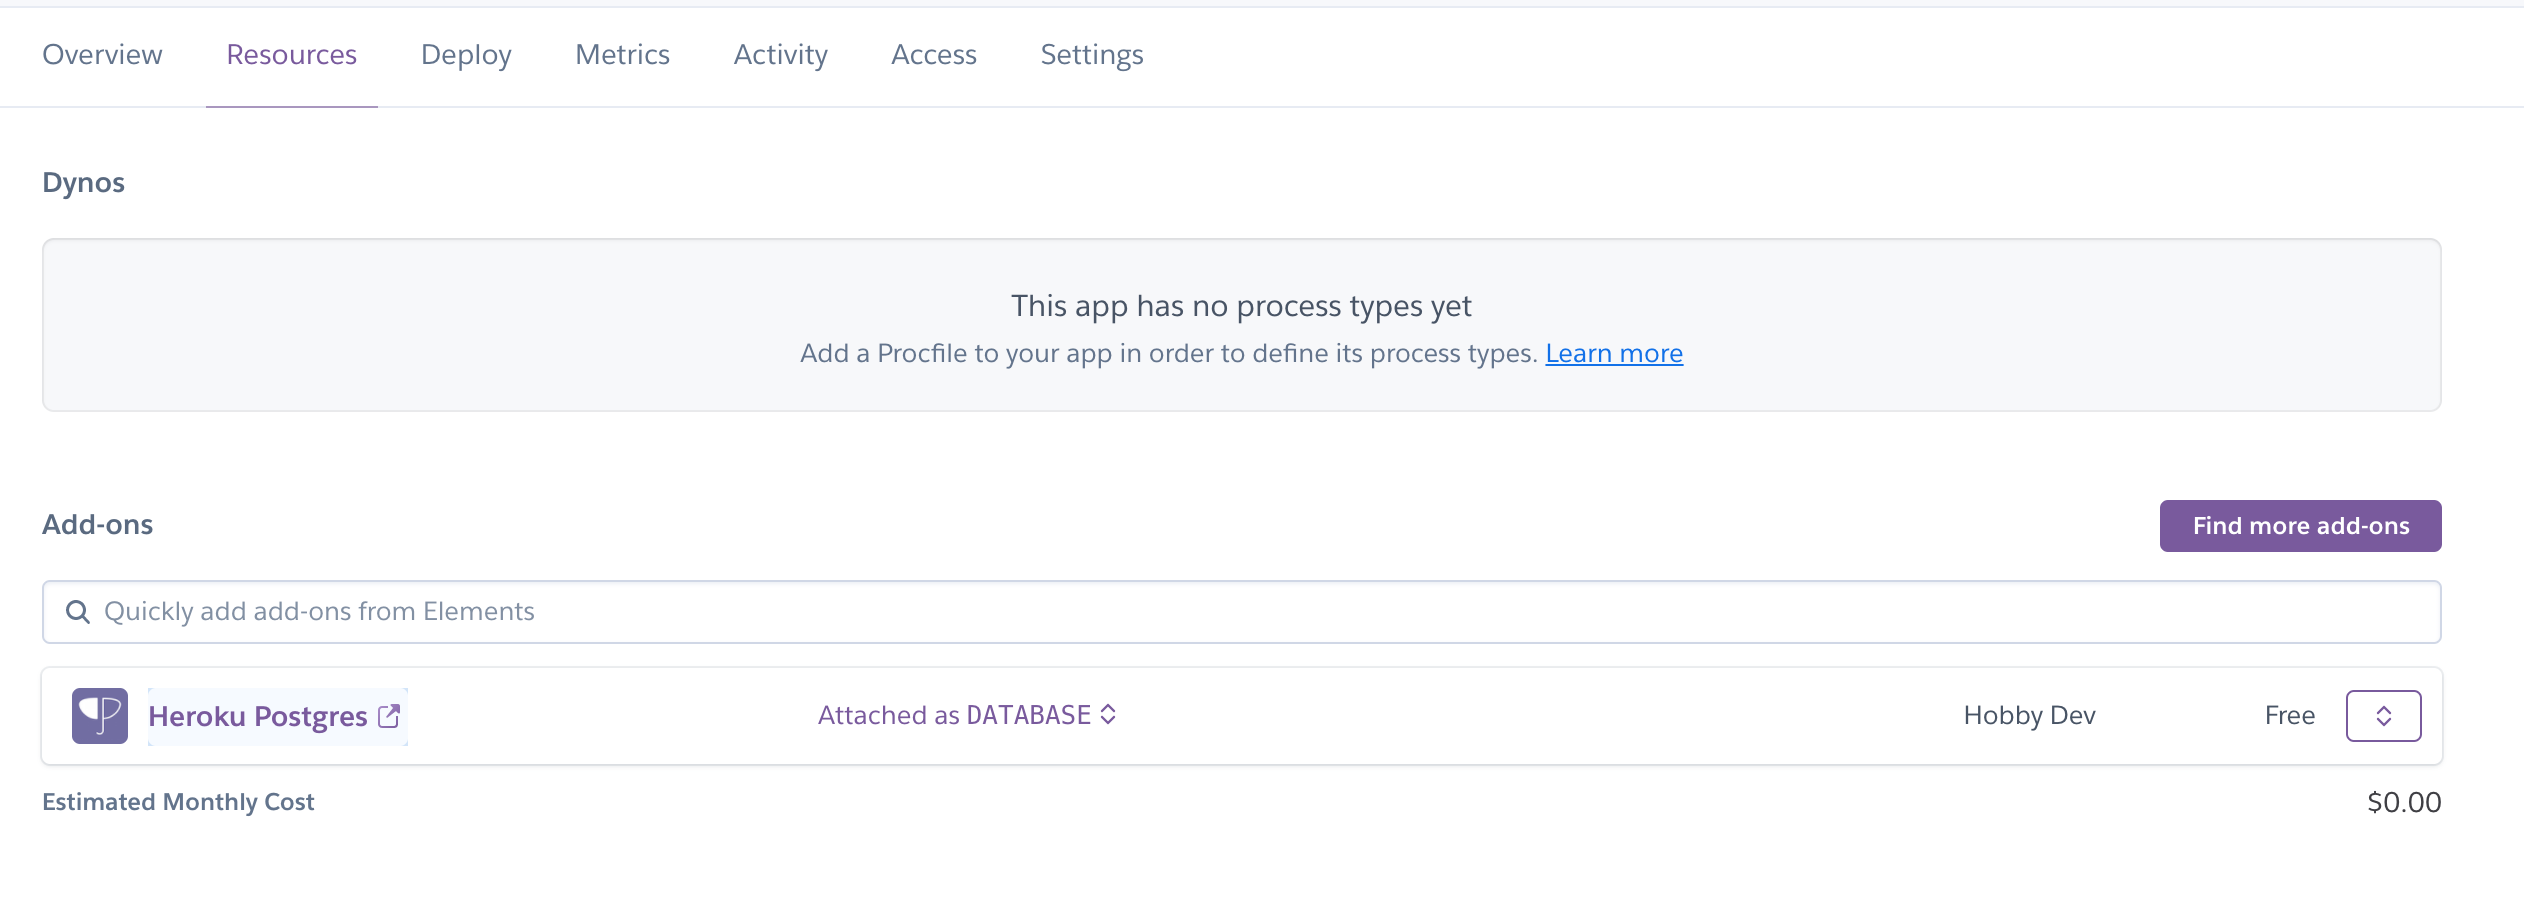Follow the Learn more Procfile link
The image size is (2524, 910).
click(x=1613, y=354)
